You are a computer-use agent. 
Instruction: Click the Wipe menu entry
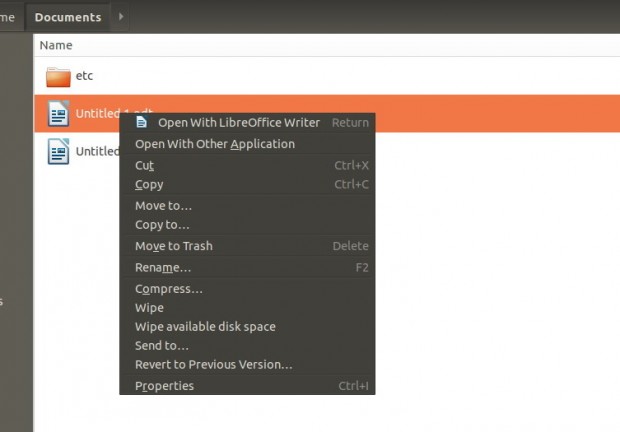[149, 308]
